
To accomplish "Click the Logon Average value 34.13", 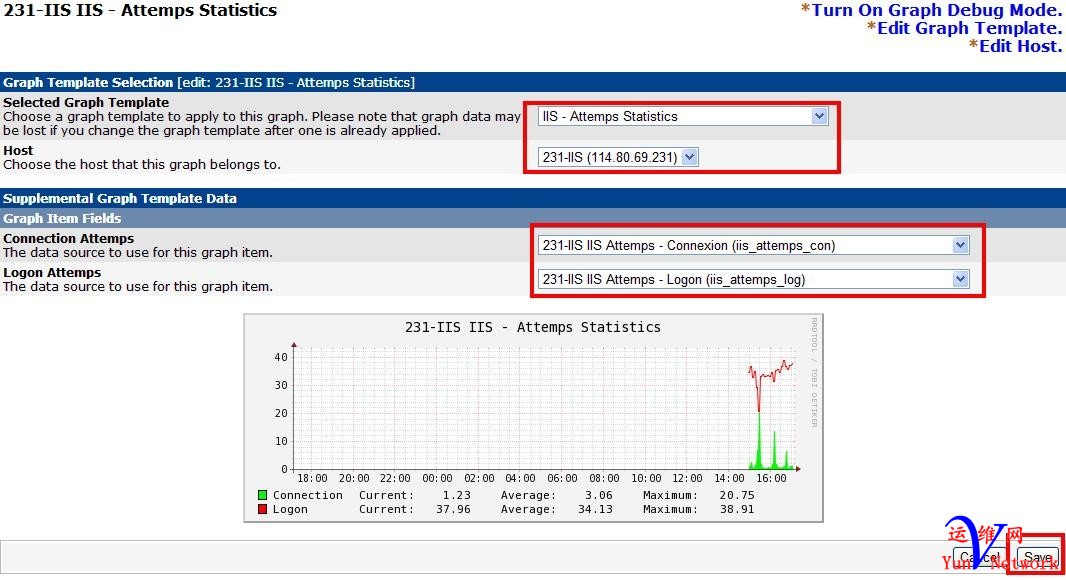I will point(595,509).
